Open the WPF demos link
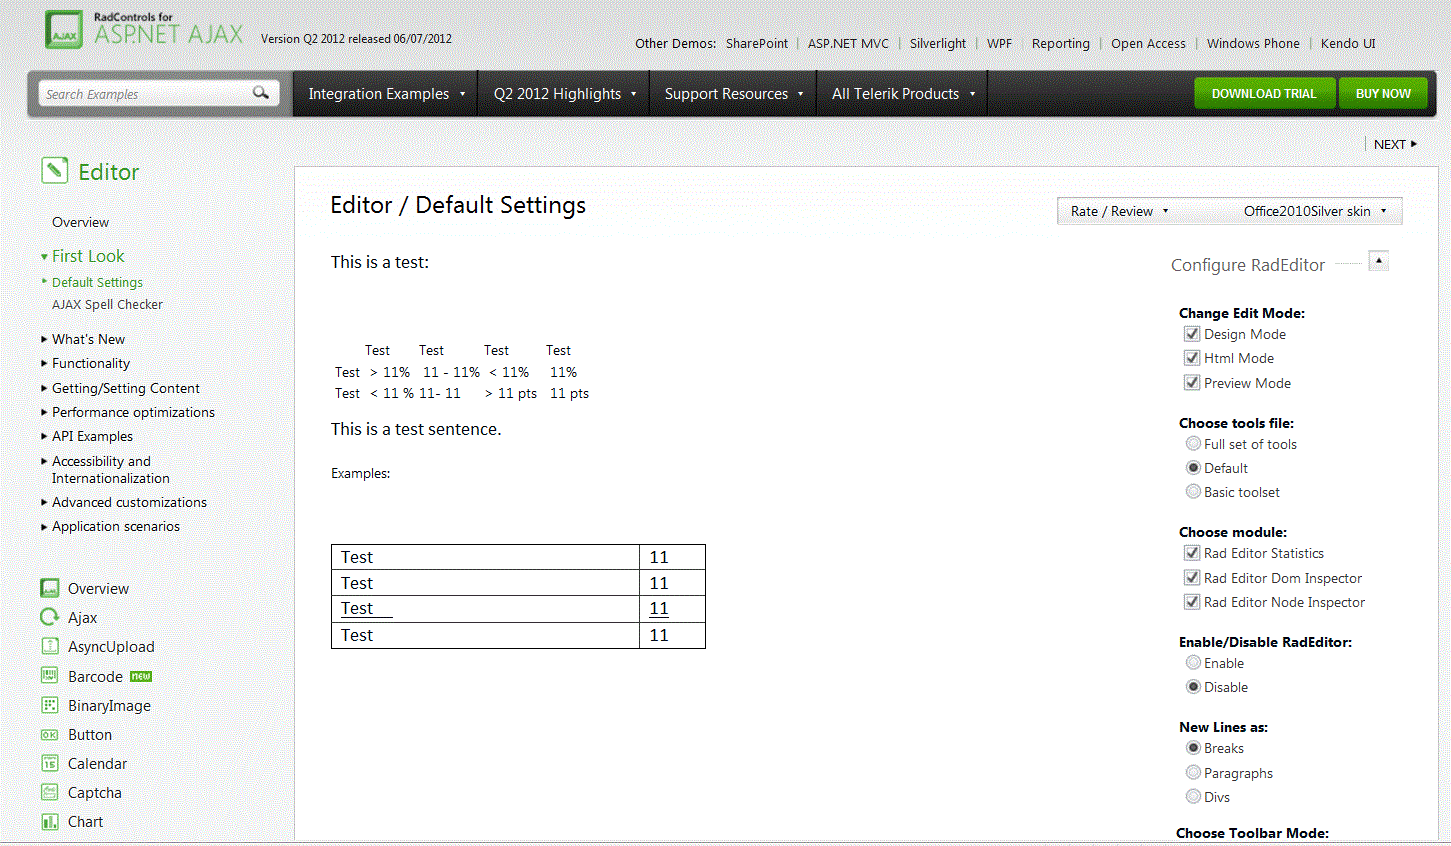 click(999, 43)
